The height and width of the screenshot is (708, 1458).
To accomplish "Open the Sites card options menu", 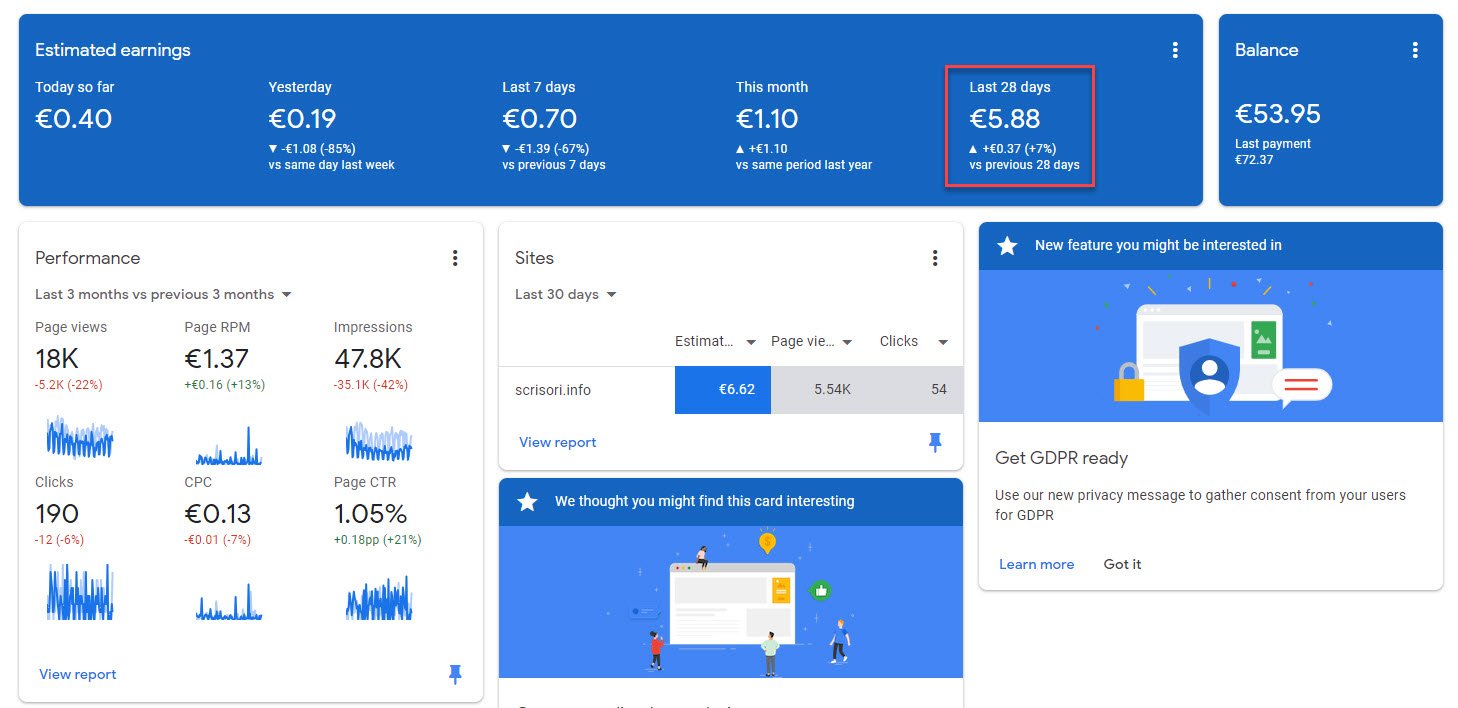I will tap(935, 258).
